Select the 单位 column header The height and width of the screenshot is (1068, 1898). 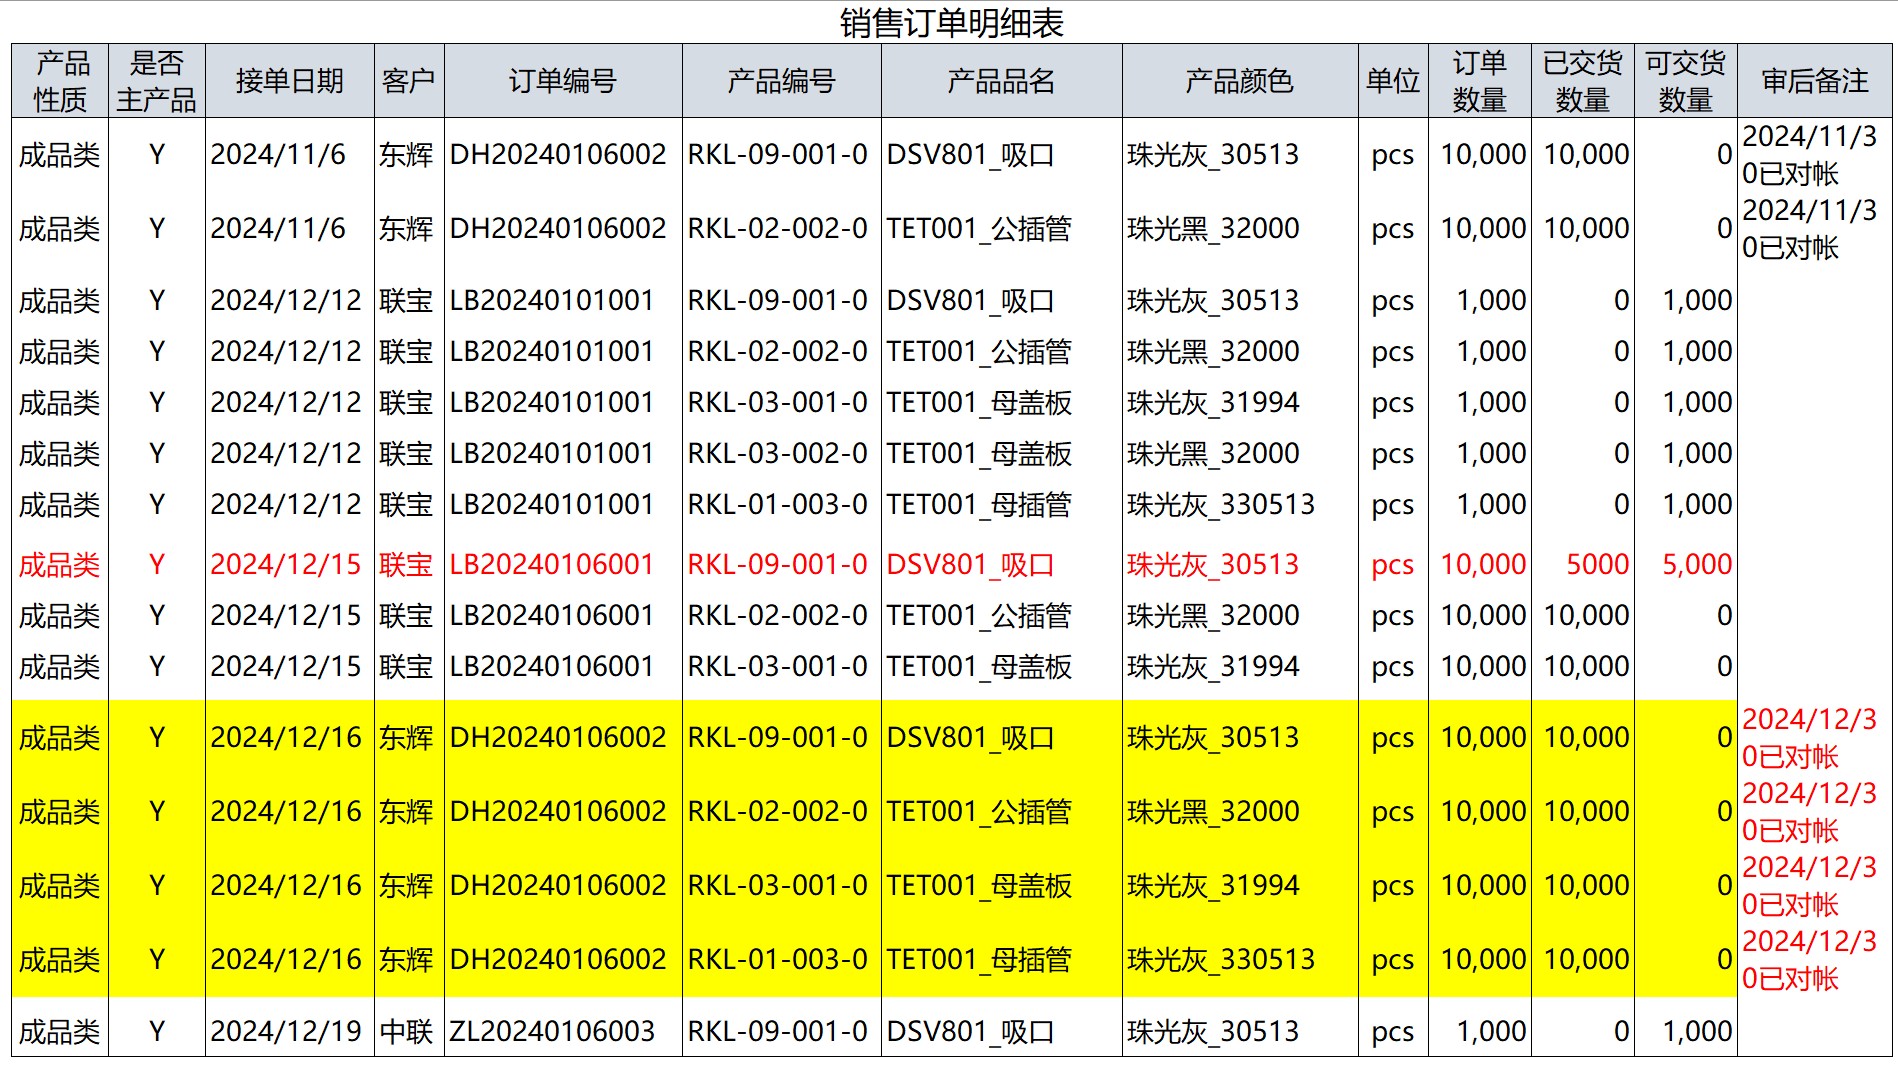[1392, 81]
